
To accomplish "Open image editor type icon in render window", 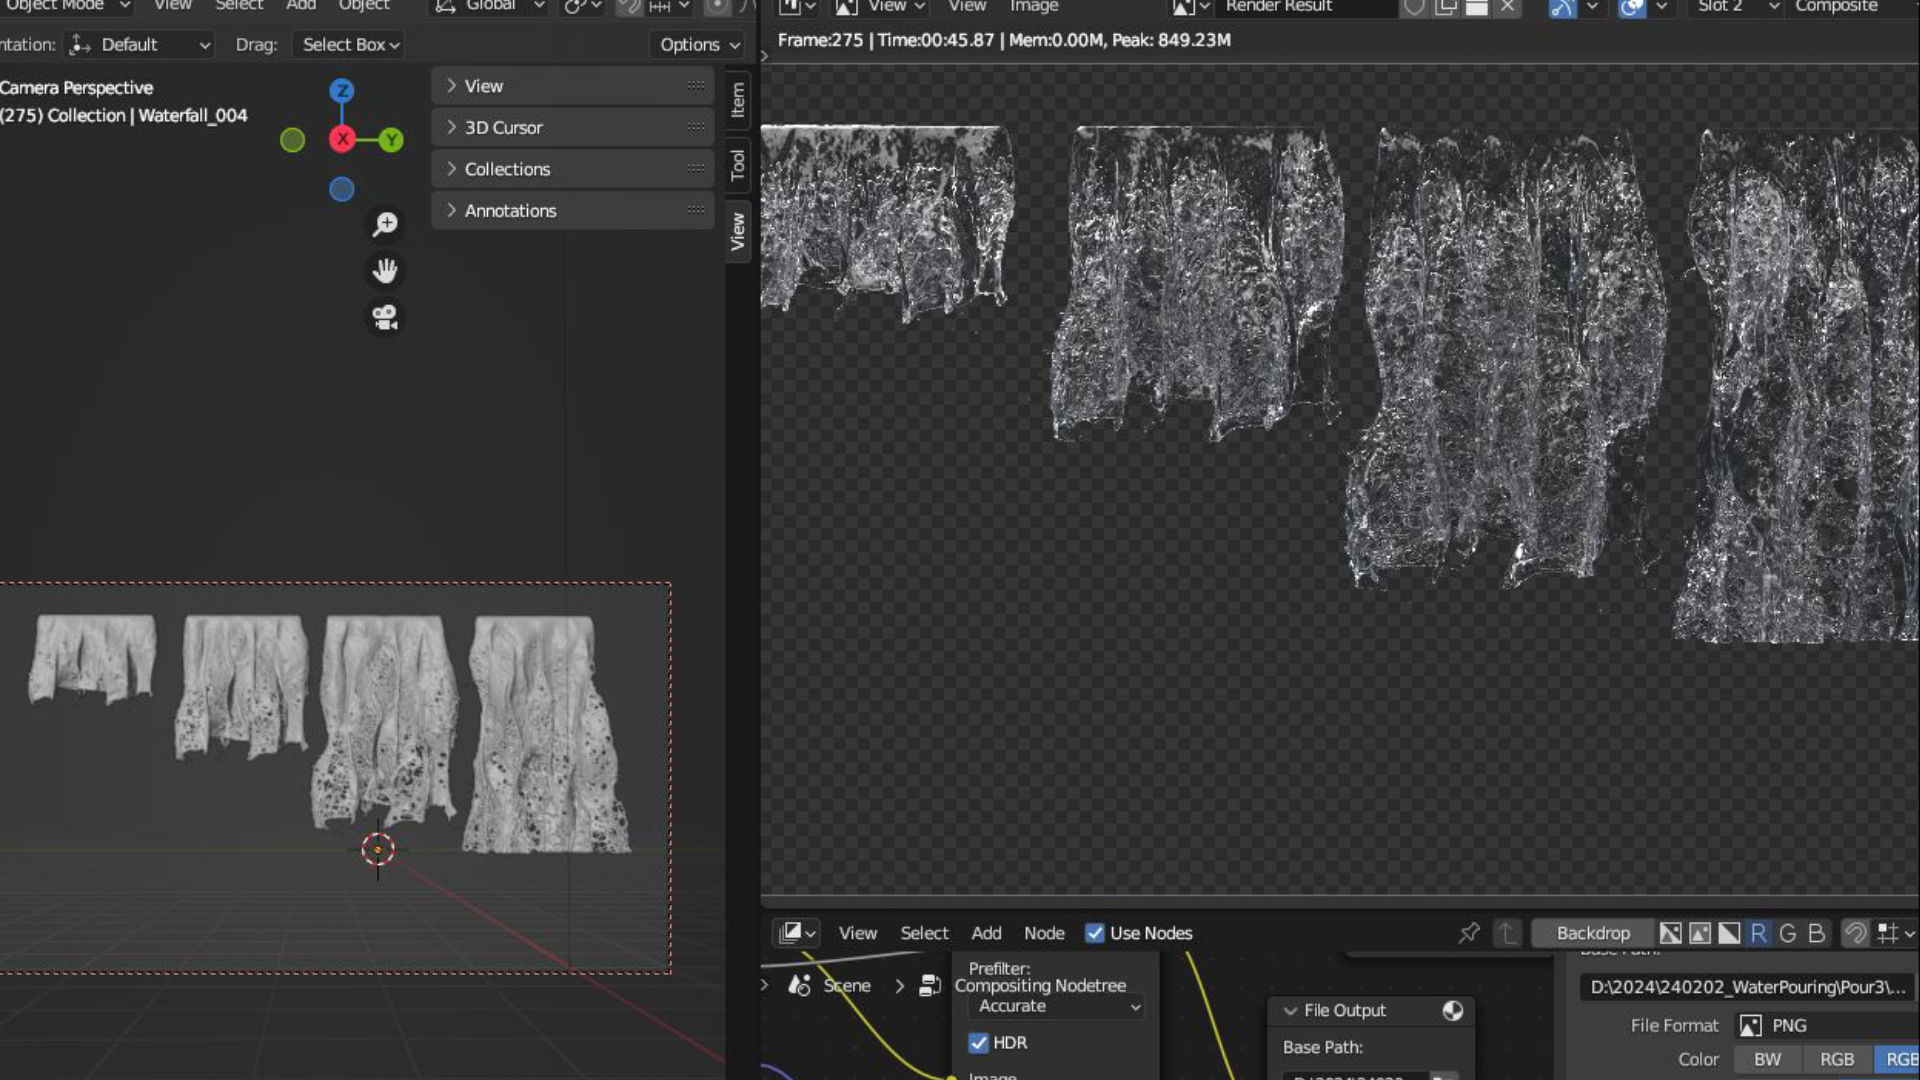I will click(x=797, y=7).
